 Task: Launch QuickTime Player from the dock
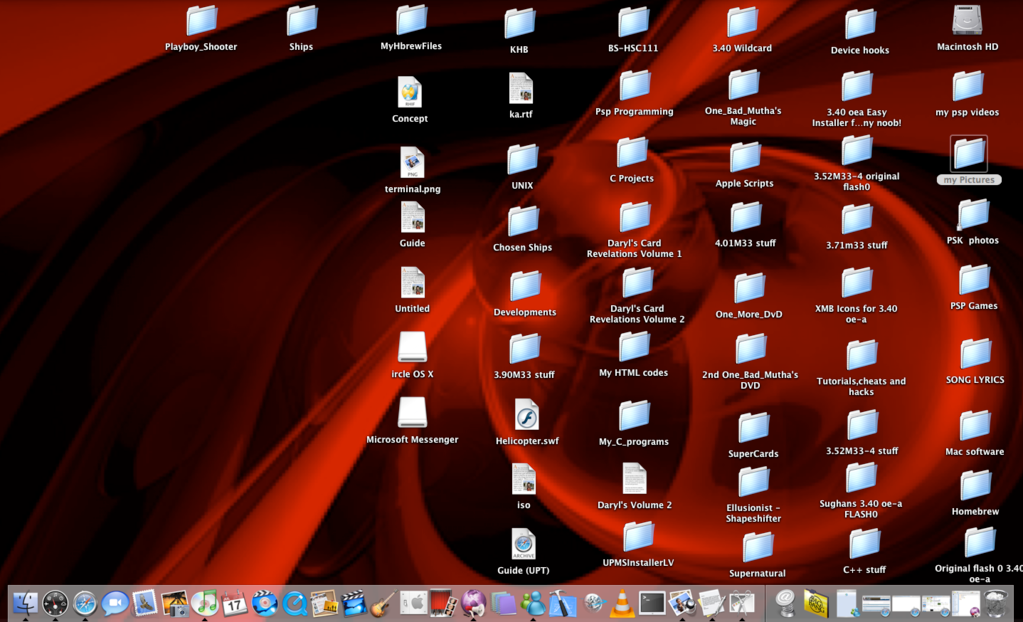click(295, 603)
